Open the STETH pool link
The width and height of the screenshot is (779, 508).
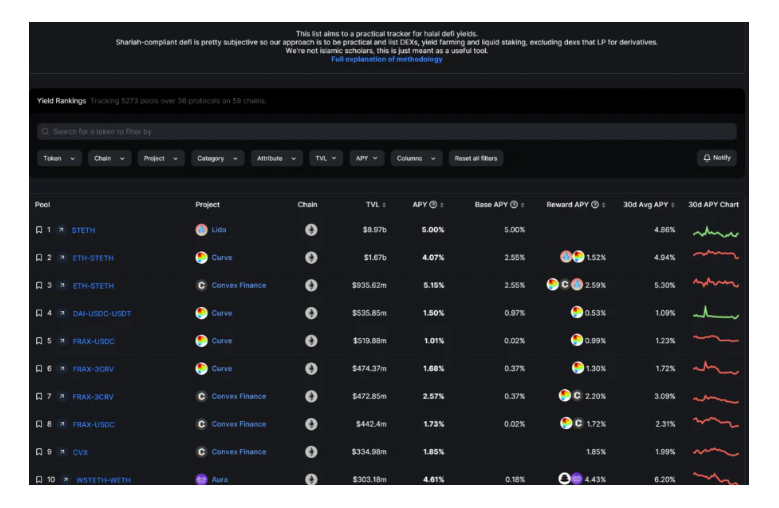coord(83,230)
